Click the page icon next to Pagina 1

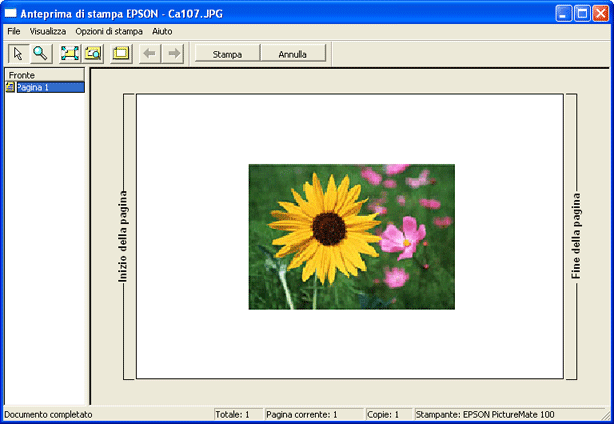click(x=10, y=87)
